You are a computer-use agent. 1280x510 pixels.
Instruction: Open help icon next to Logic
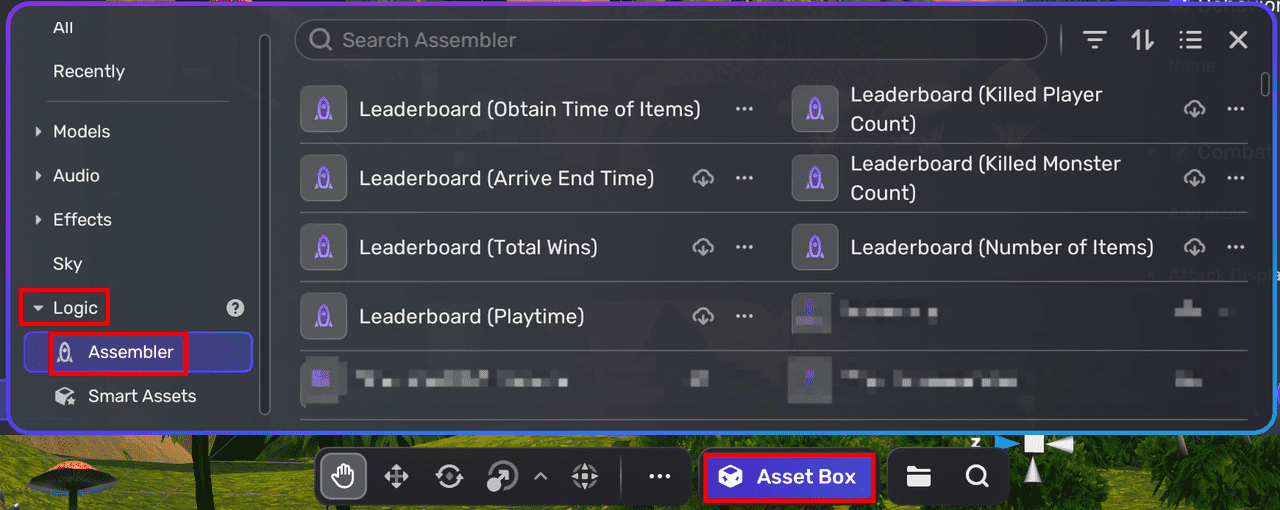click(x=236, y=308)
